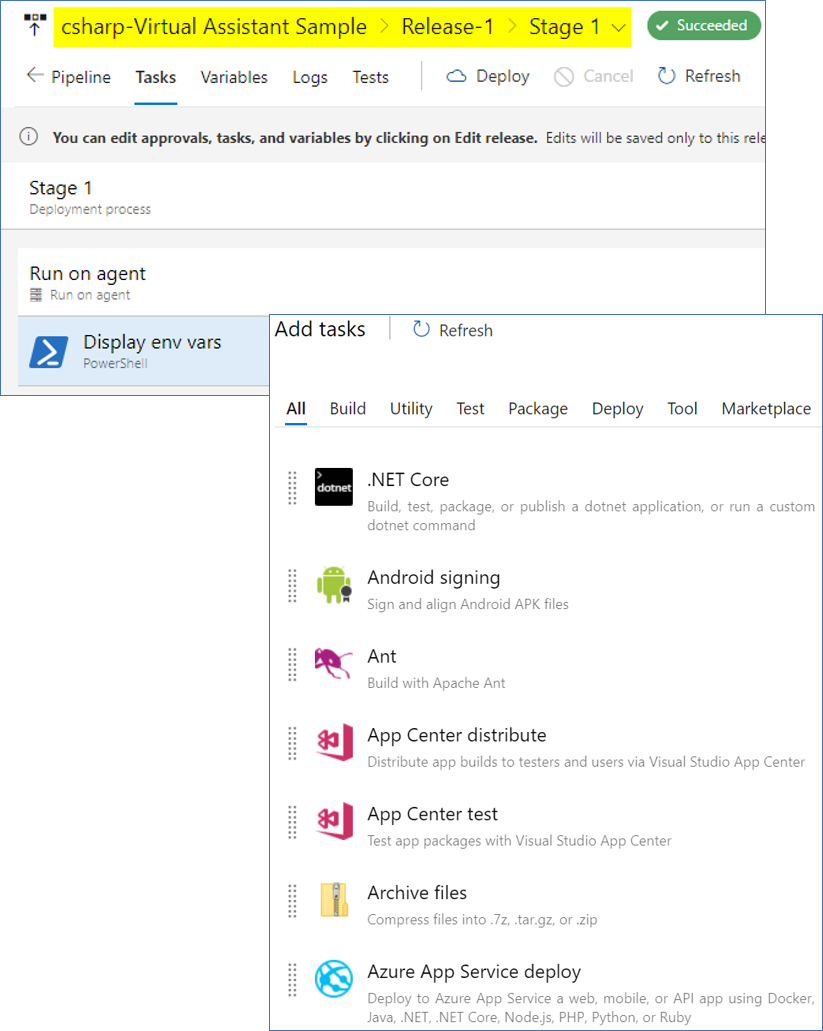View the Tool category tab
The height and width of the screenshot is (1031, 823).
pyautogui.click(x=682, y=408)
